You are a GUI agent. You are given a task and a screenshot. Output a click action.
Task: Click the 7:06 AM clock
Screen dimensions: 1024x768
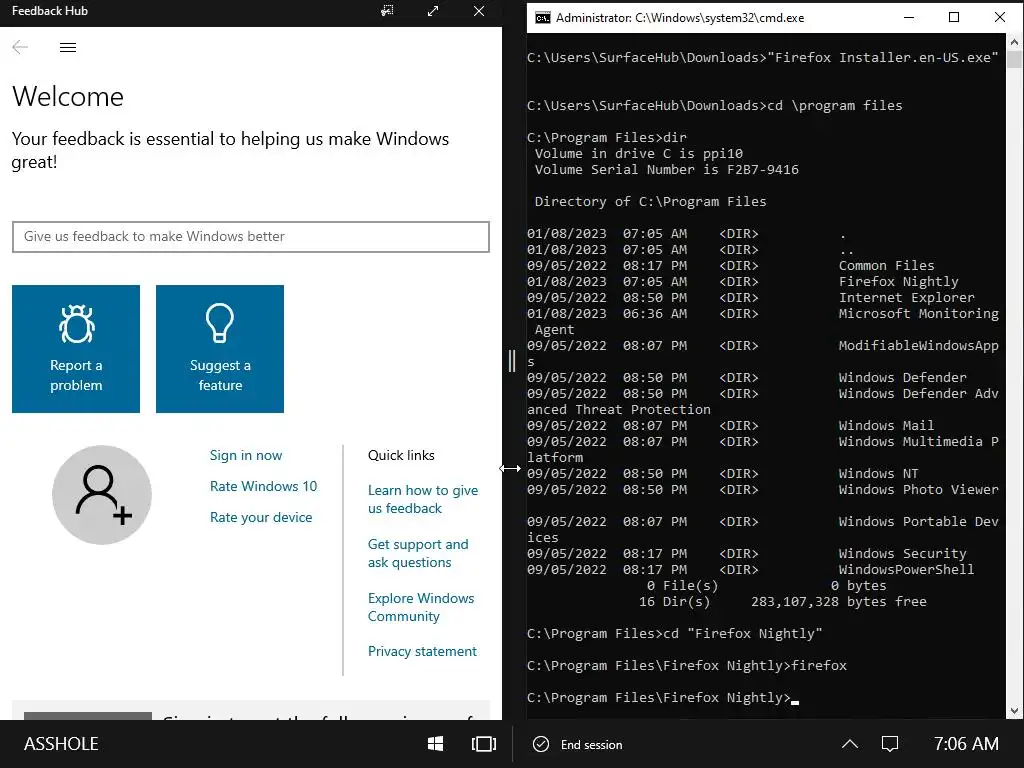coord(966,744)
